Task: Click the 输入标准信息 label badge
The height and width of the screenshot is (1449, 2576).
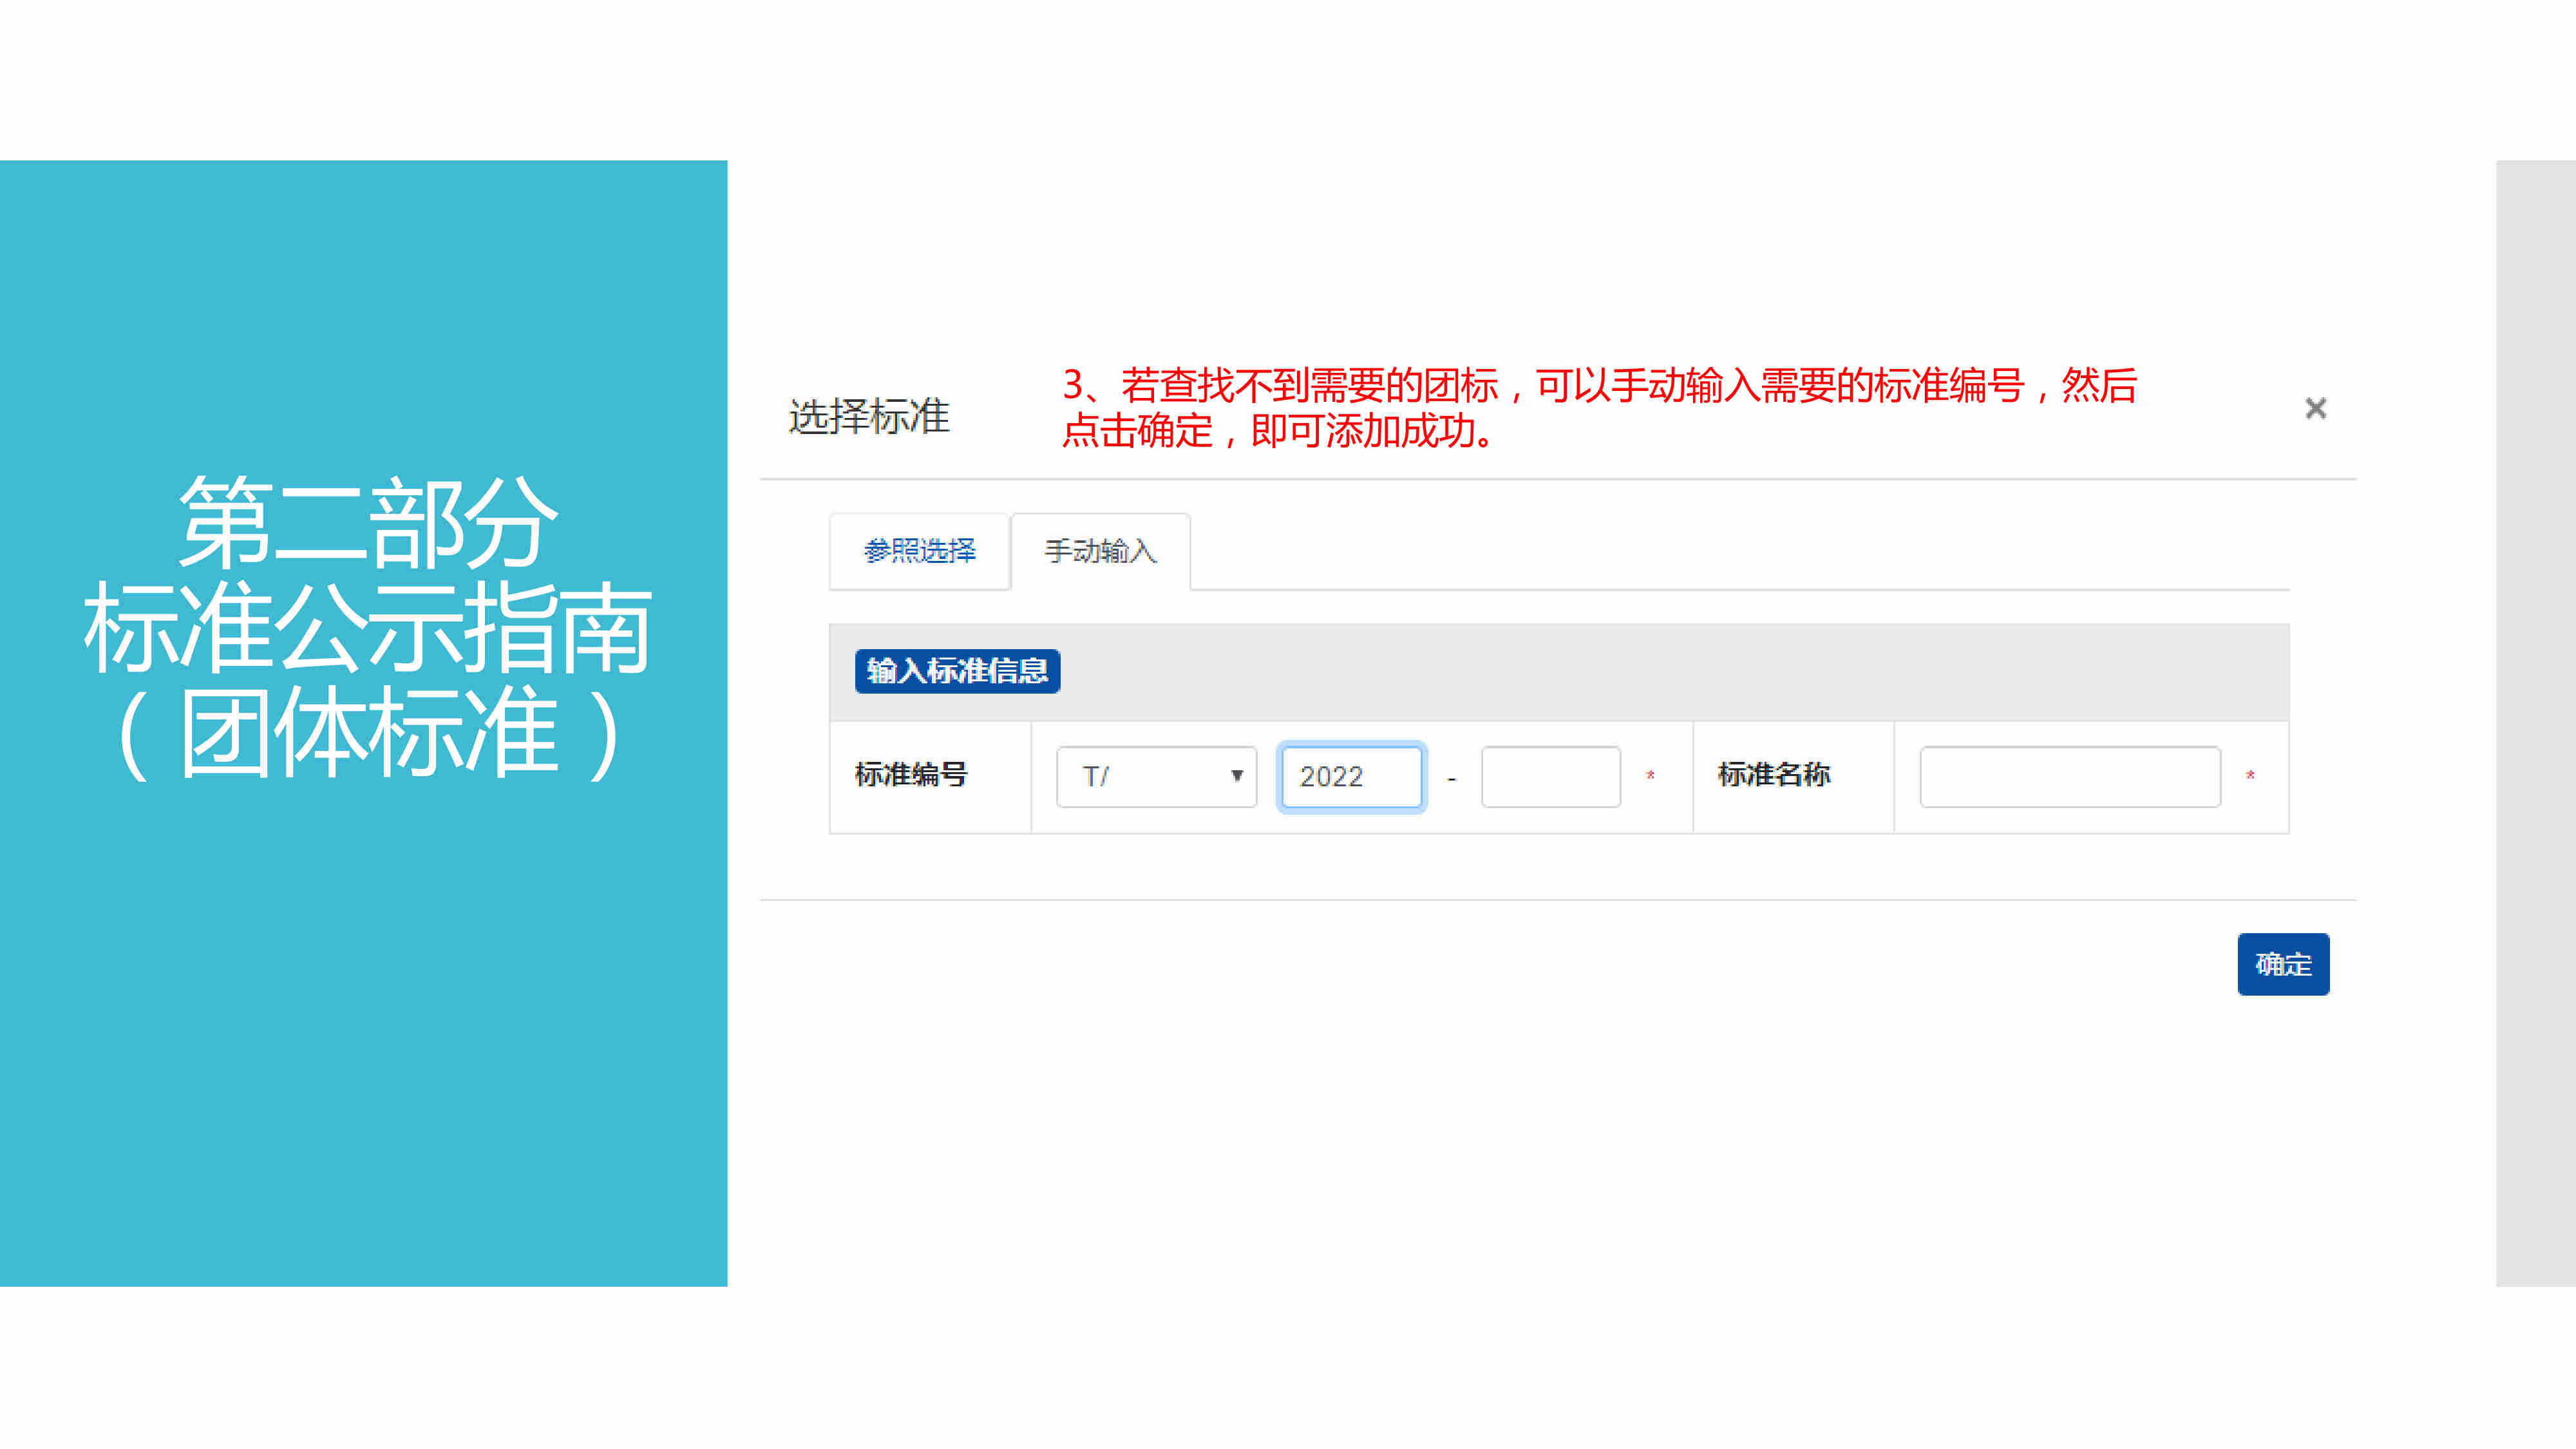Action: point(957,671)
